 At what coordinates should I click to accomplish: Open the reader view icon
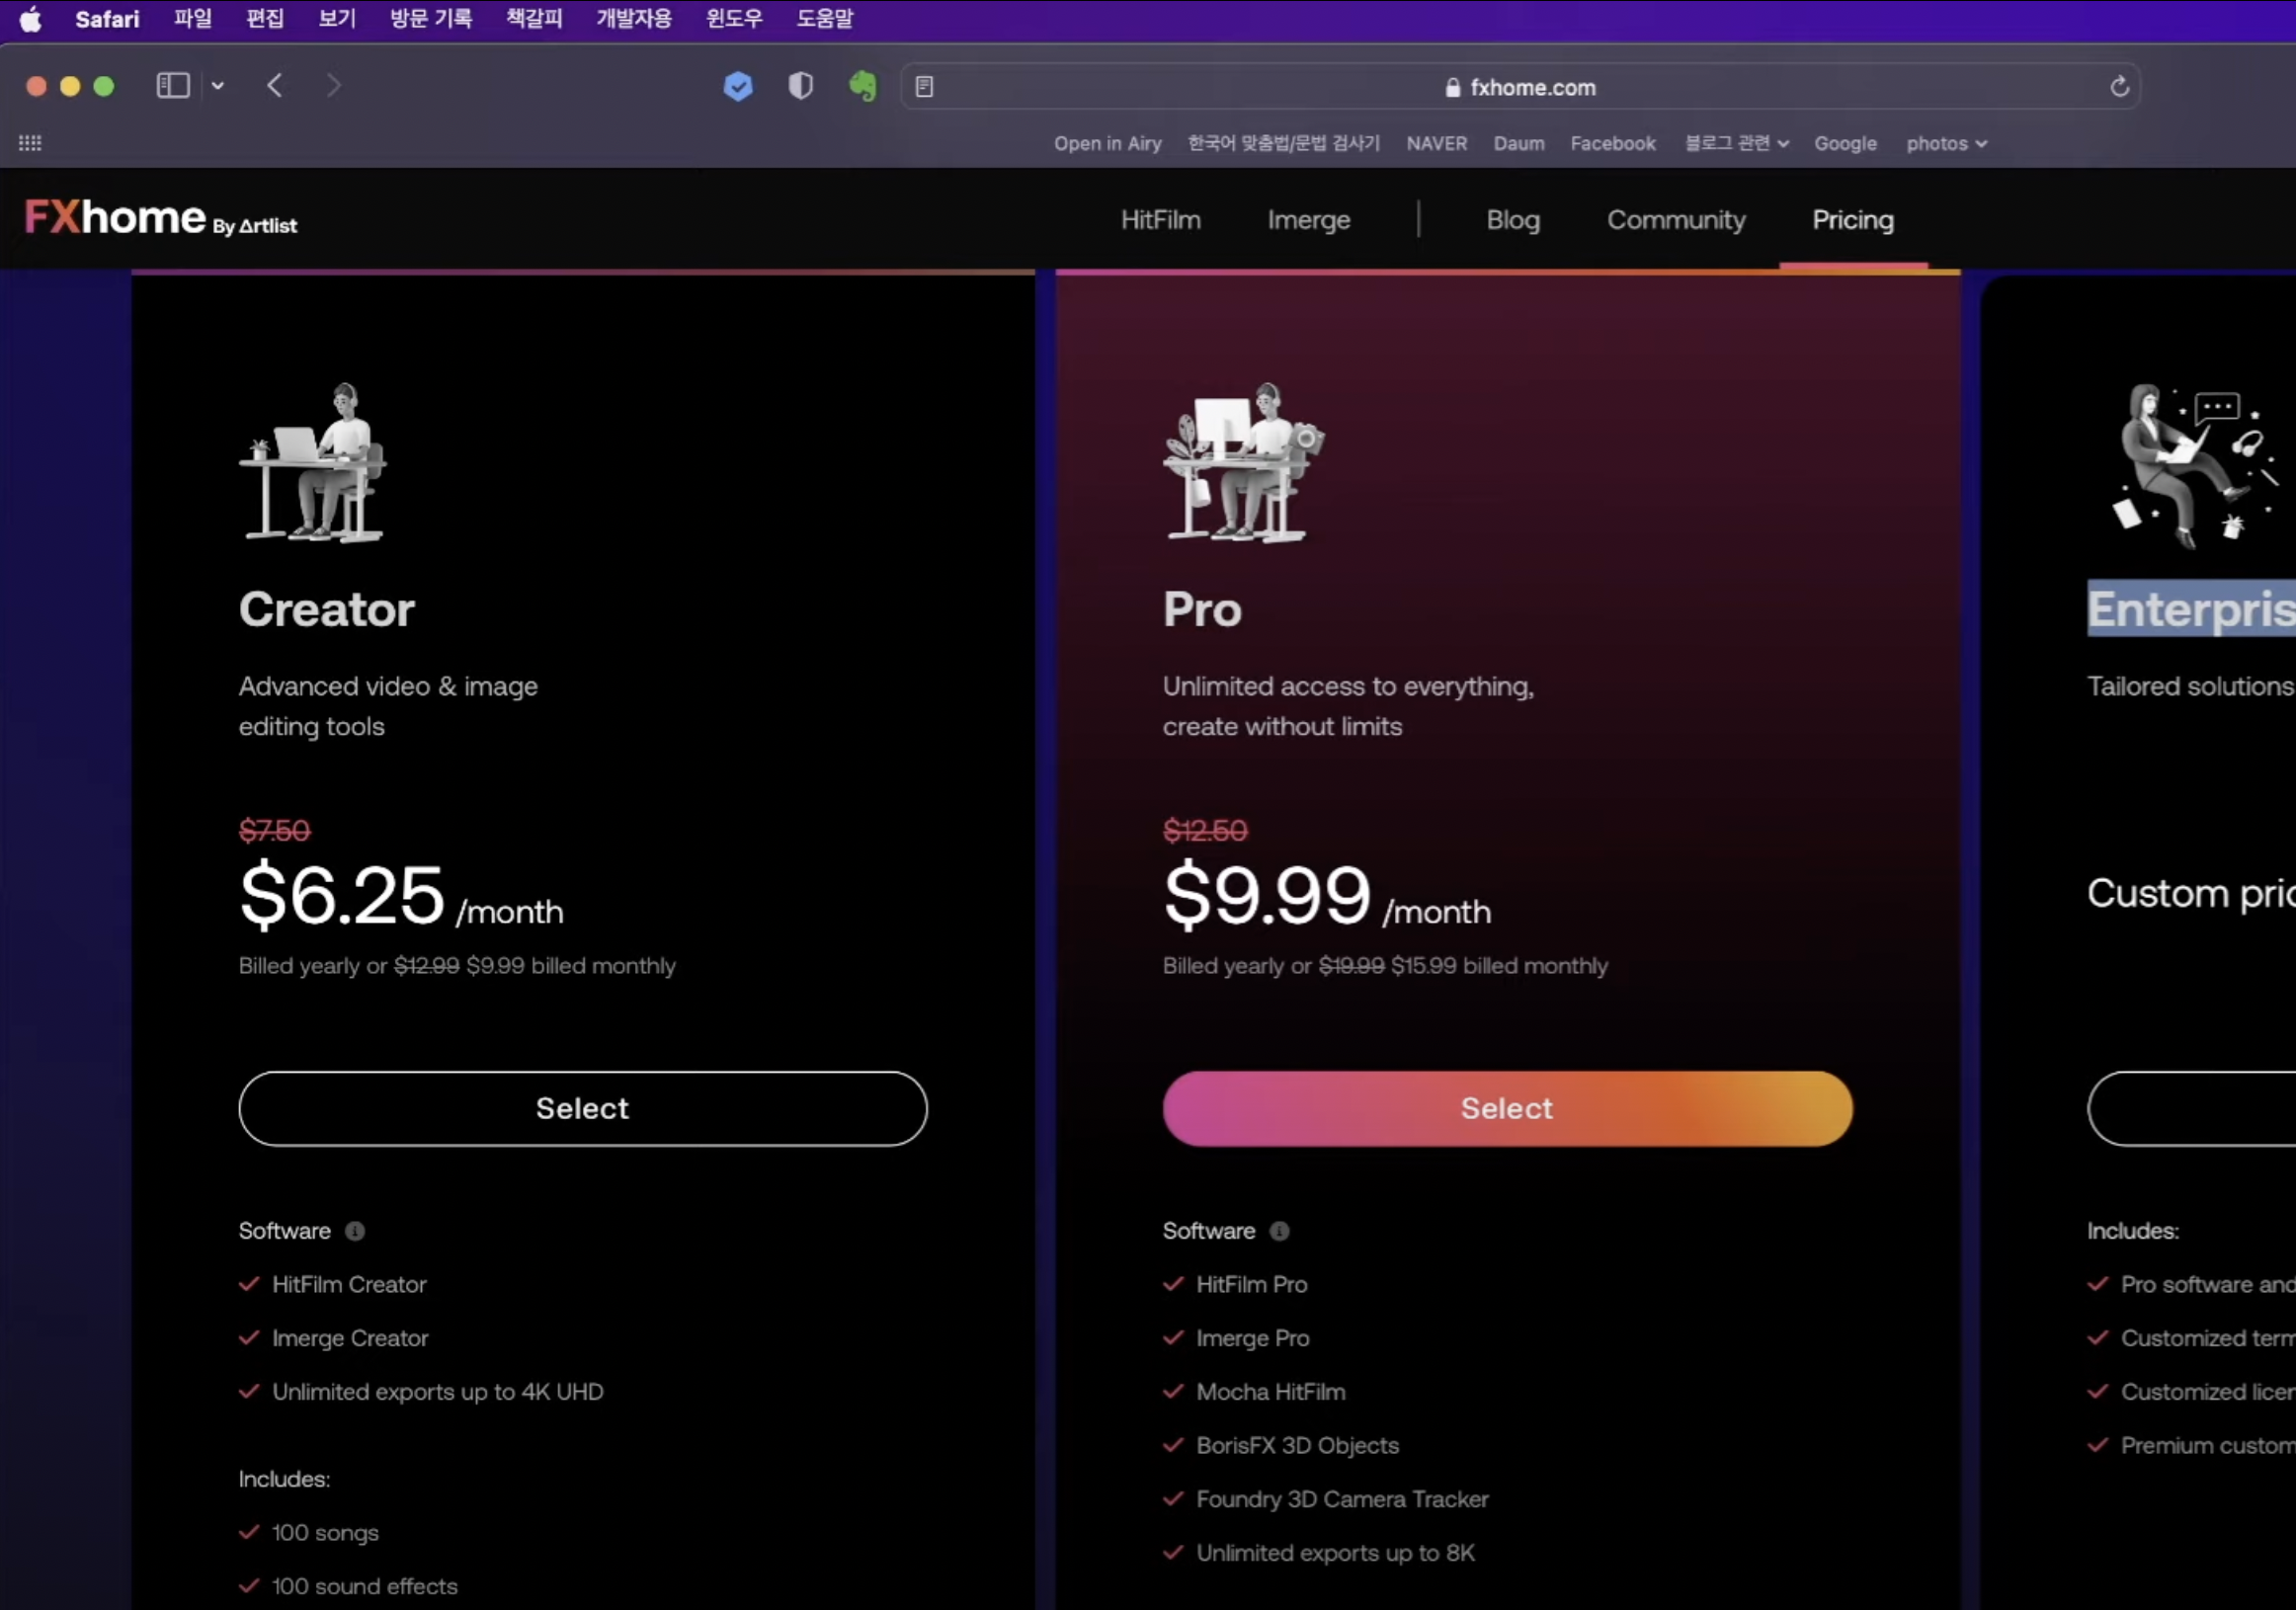tap(924, 87)
